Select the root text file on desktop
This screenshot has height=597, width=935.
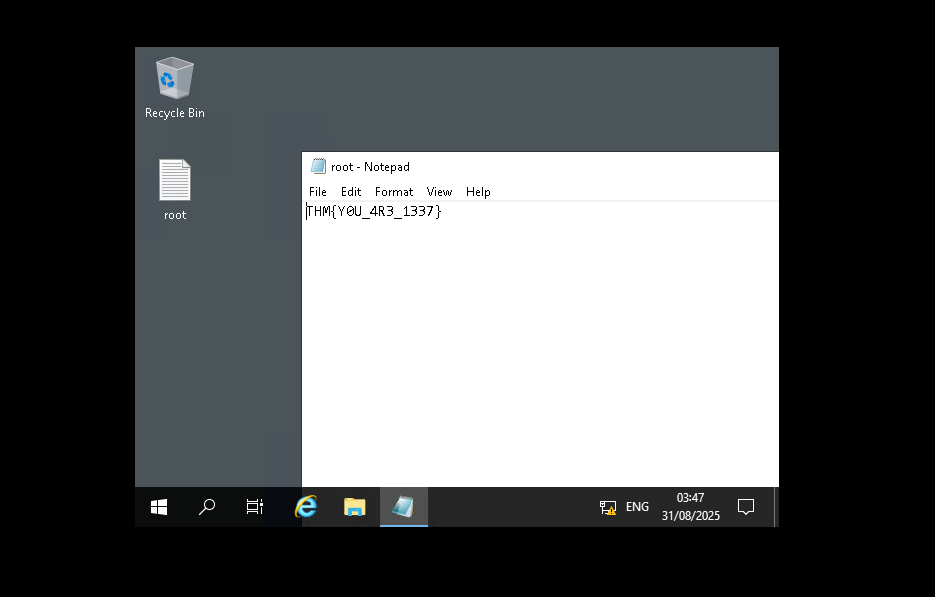pyautogui.click(x=174, y=189)
